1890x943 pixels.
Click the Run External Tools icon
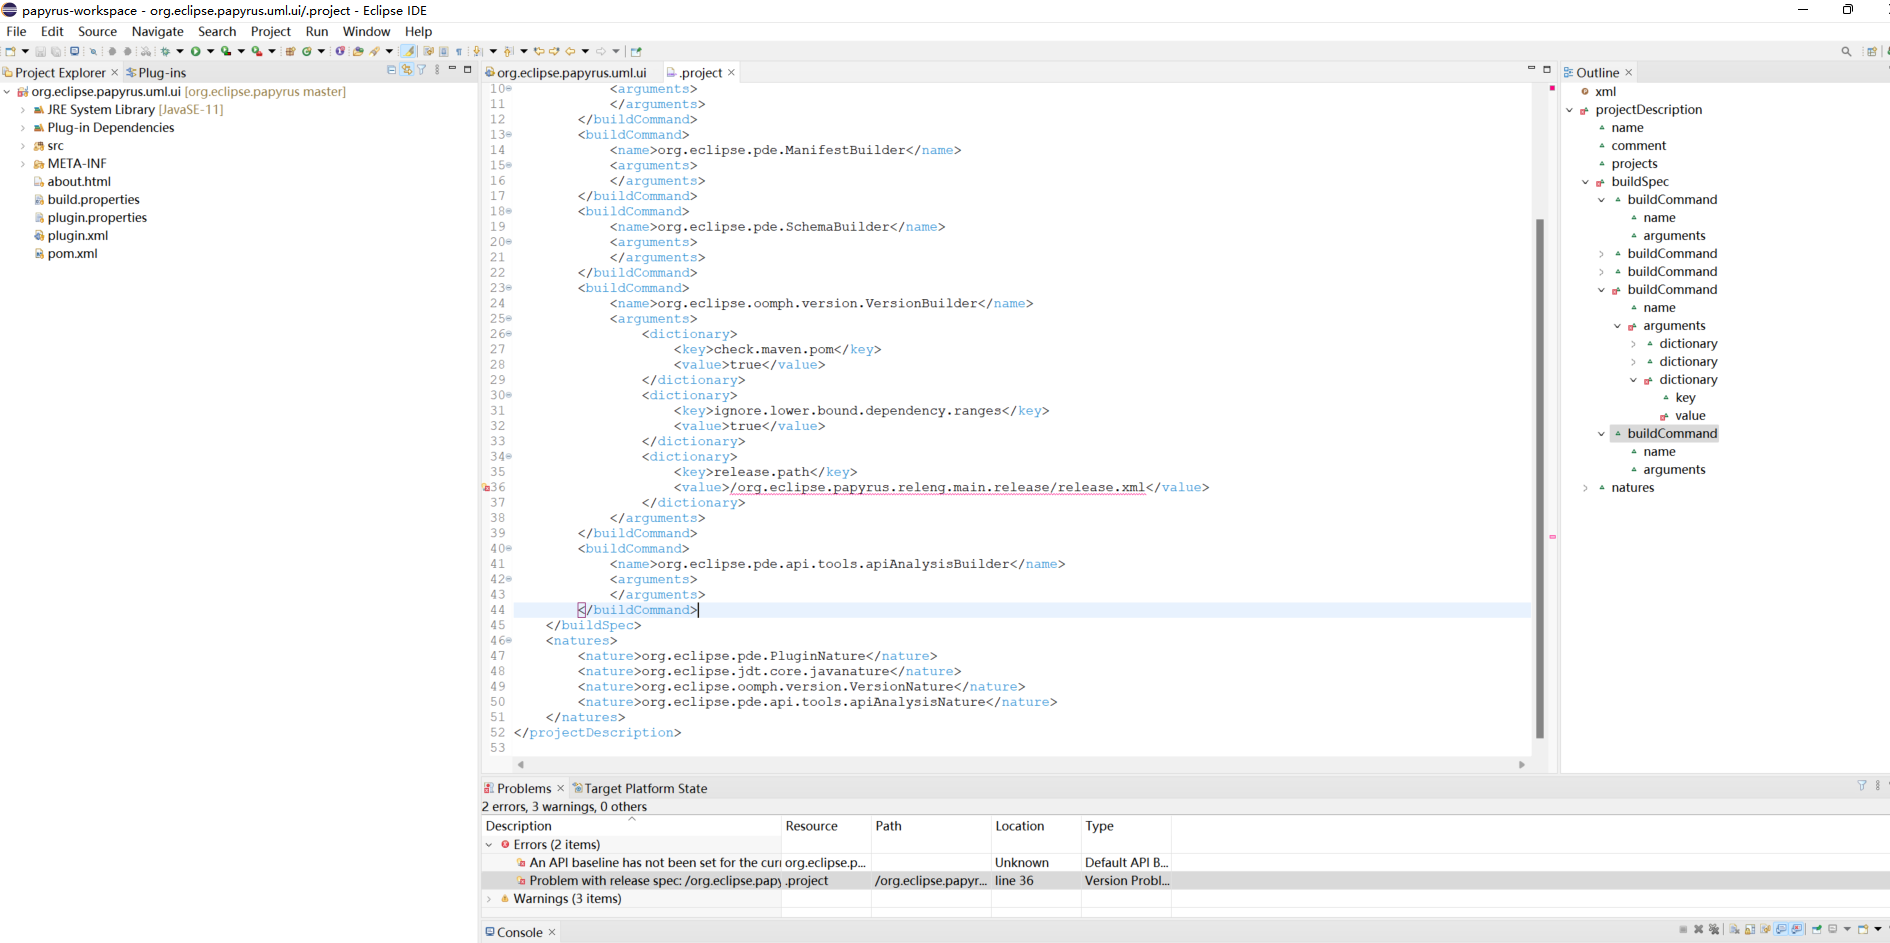pyautogui.click(x=257, y=51)
